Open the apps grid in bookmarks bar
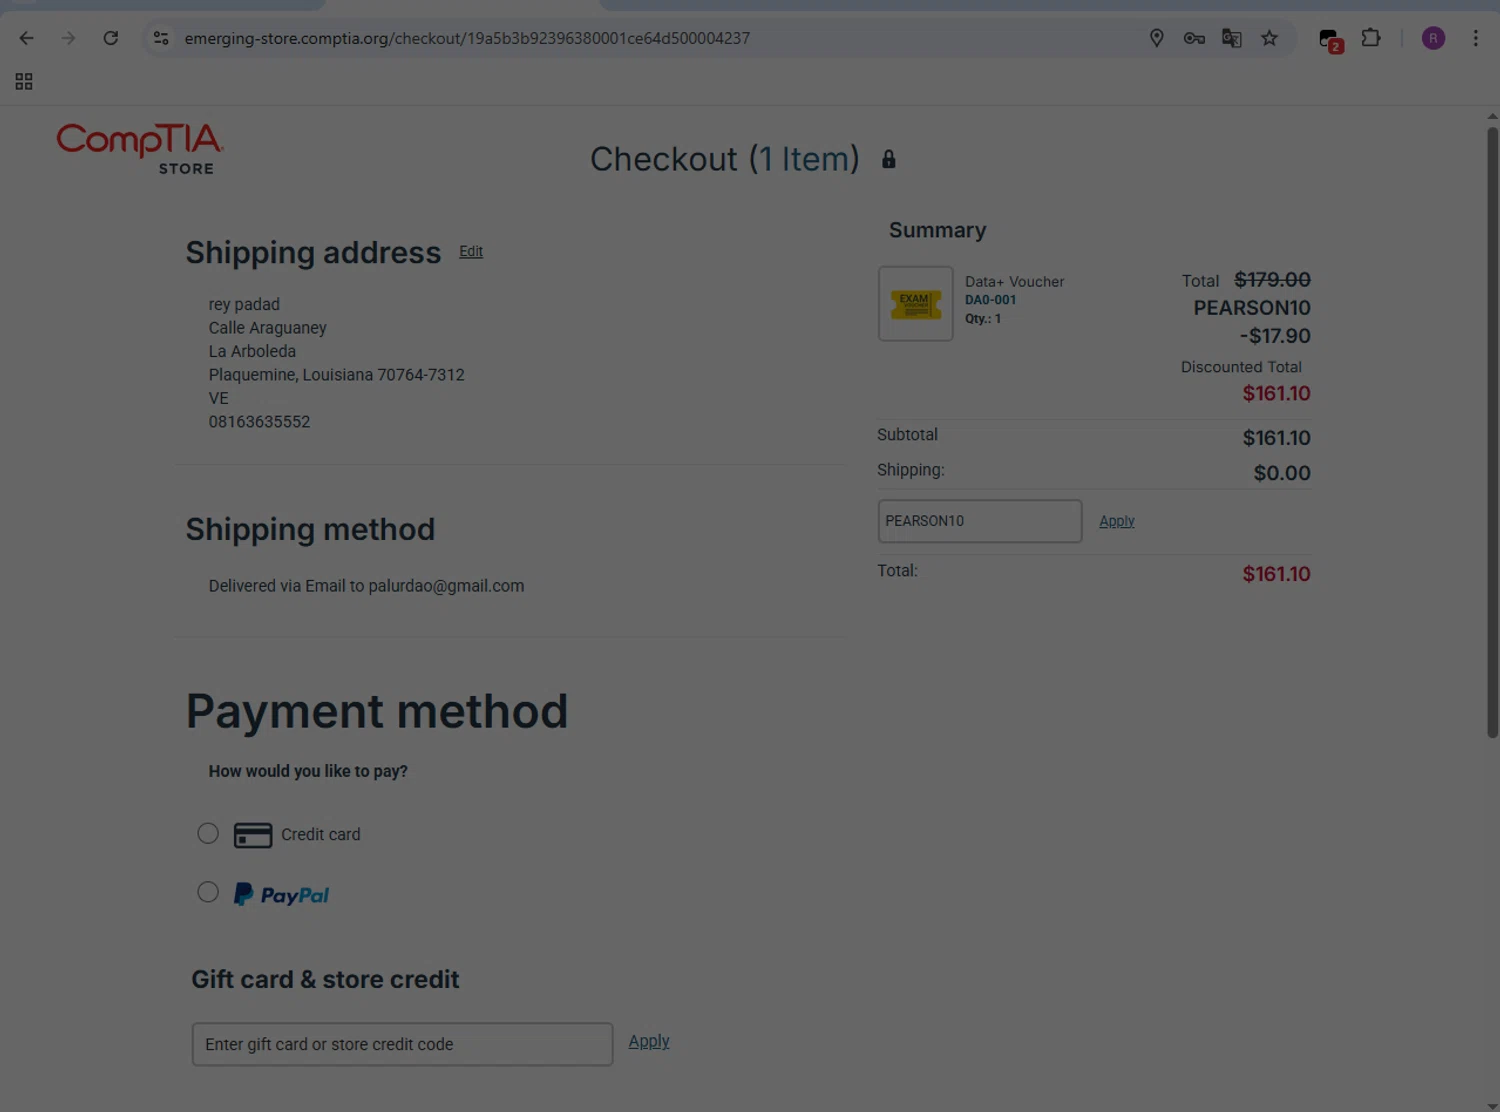1500x1112 pixels. 24,82
